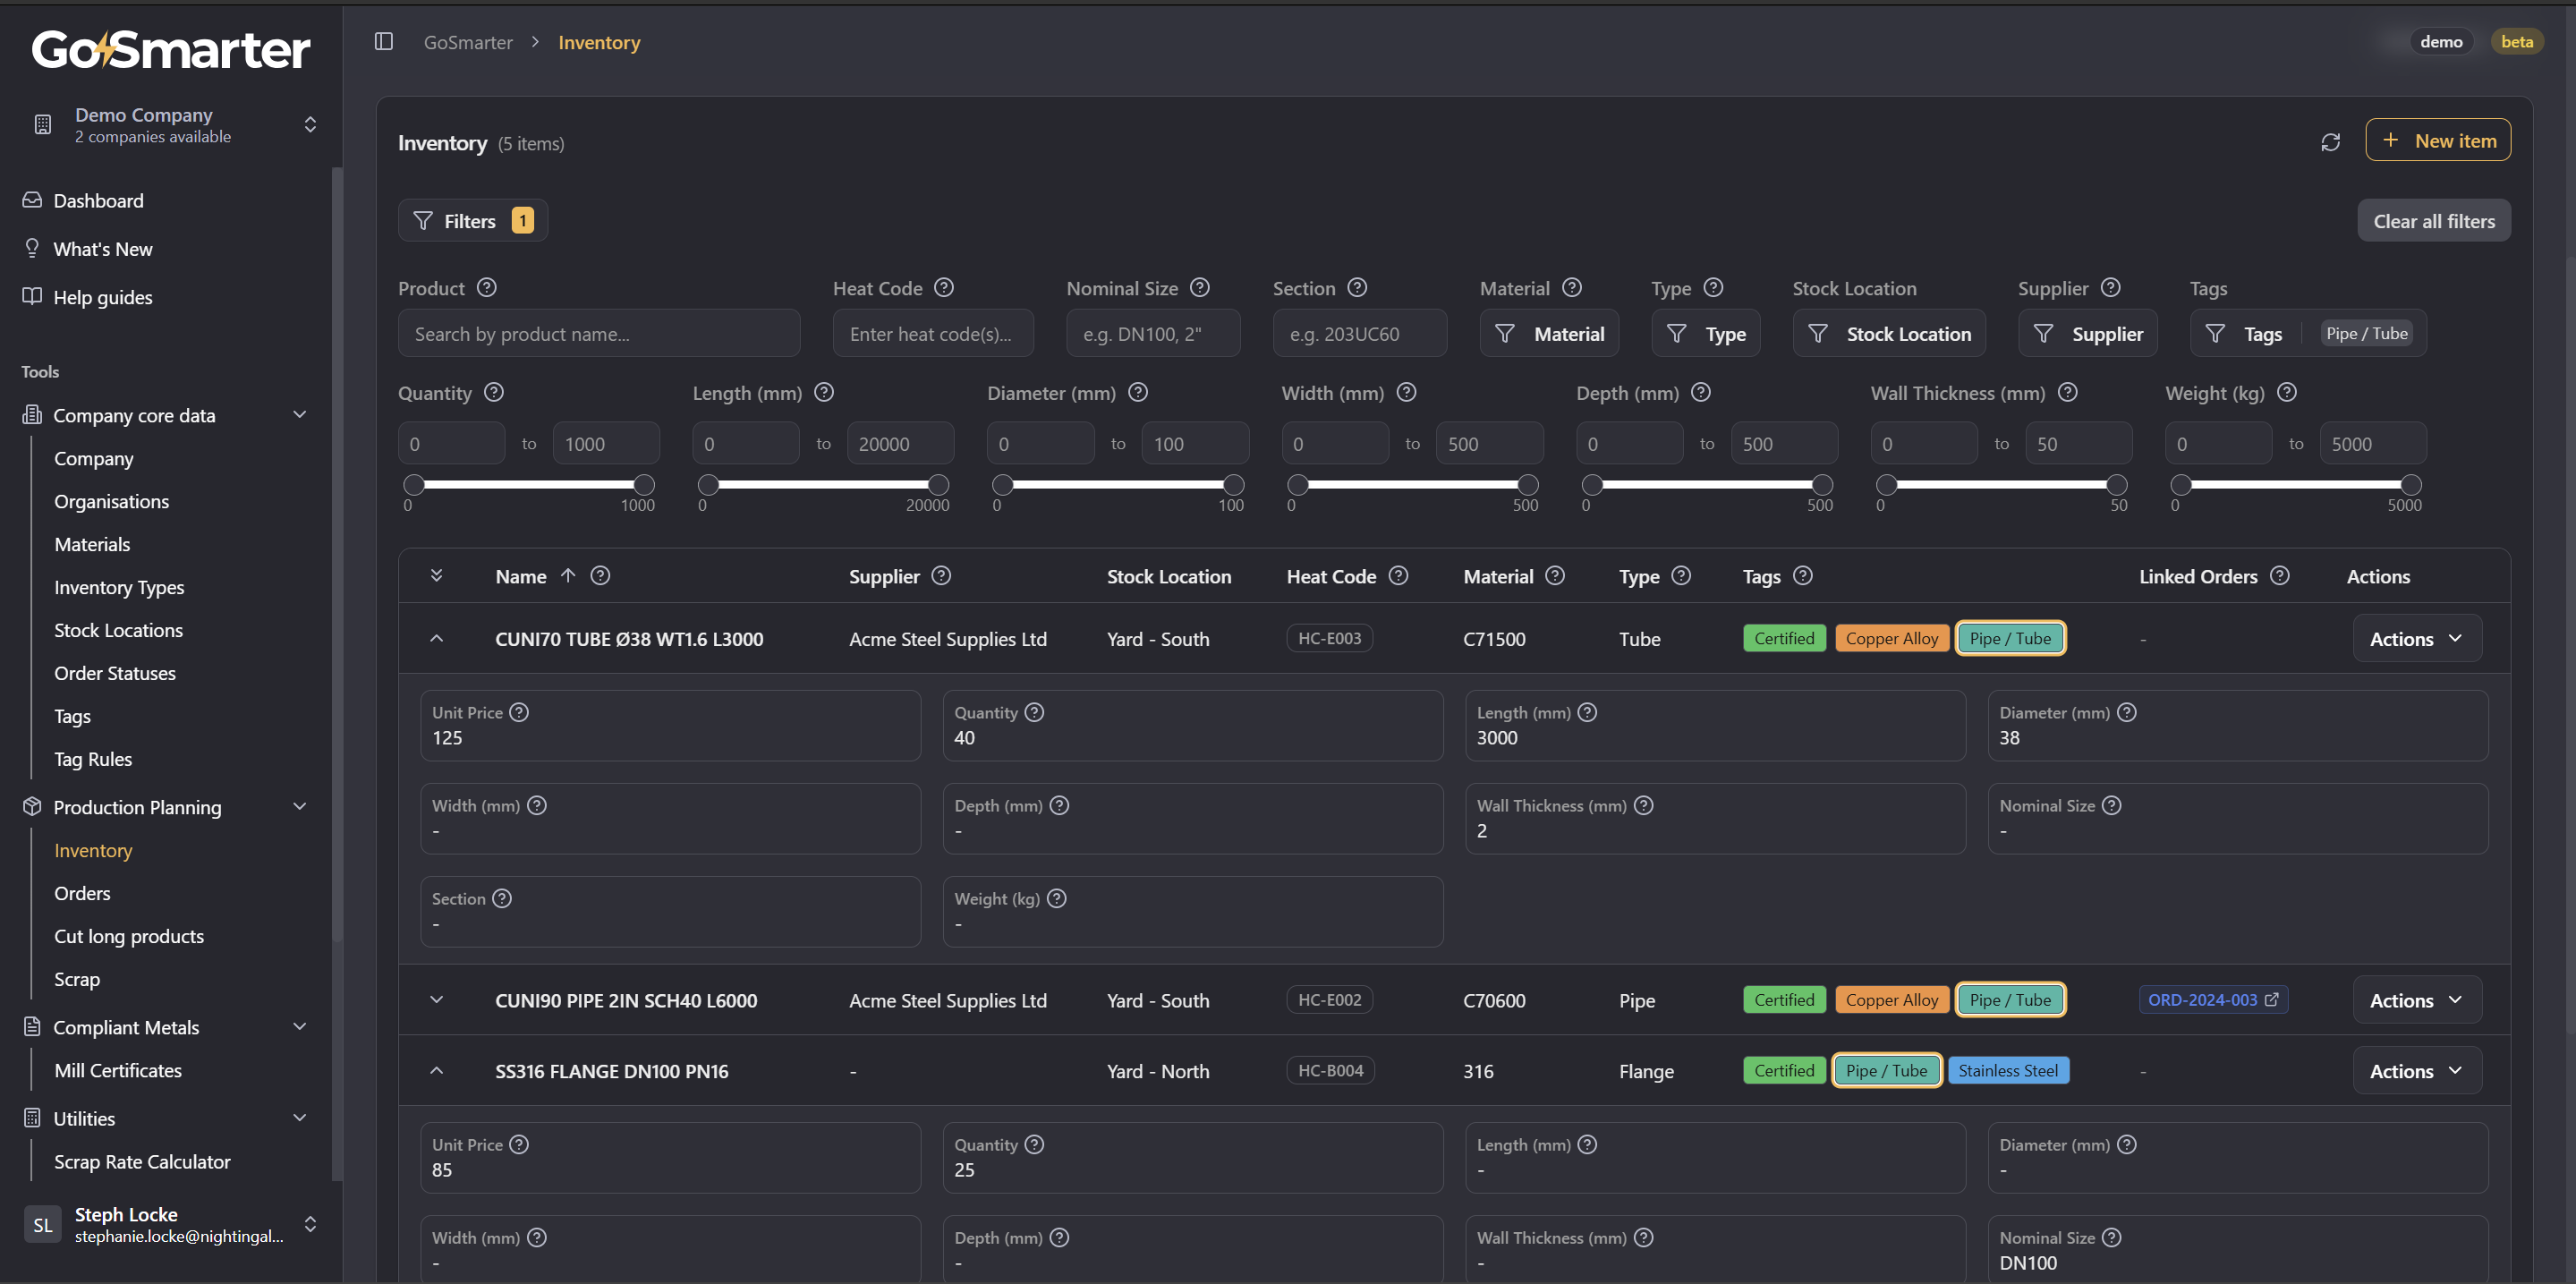
Task: Click the Heat Code column help icon
Action: tap(1399, 576)
